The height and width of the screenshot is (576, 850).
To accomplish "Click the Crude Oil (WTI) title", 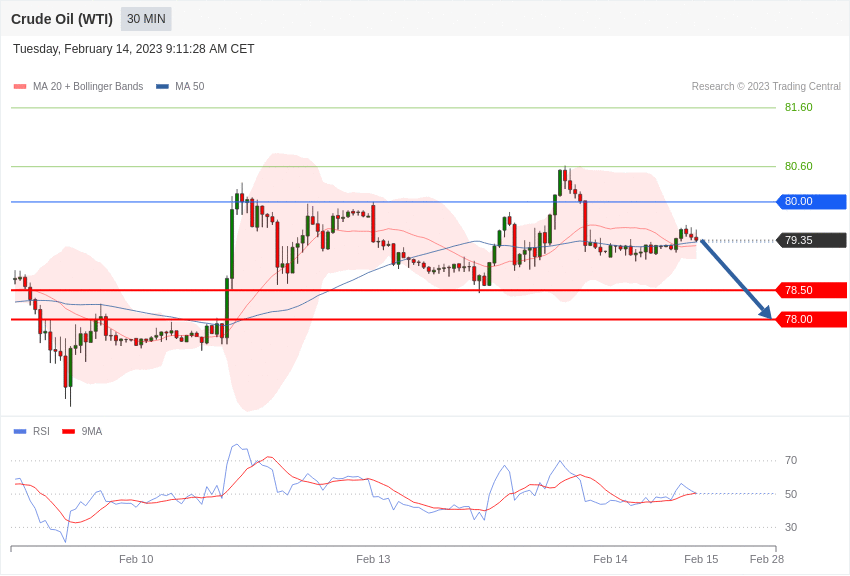I will pos(62,19).
